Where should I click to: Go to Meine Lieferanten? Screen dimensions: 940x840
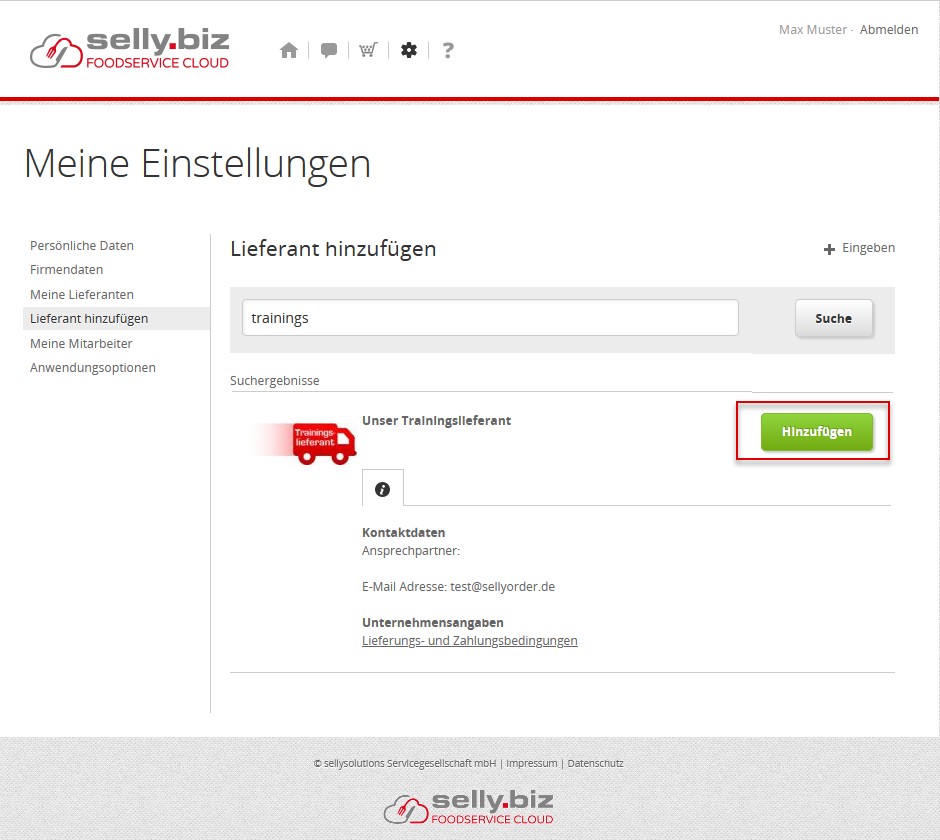(82, 294)
